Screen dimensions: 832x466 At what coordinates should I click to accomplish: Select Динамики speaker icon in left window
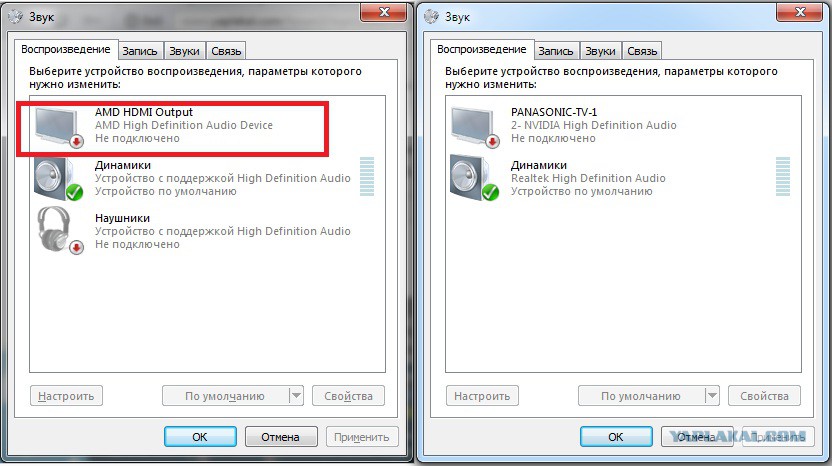[x=58, y=179]
